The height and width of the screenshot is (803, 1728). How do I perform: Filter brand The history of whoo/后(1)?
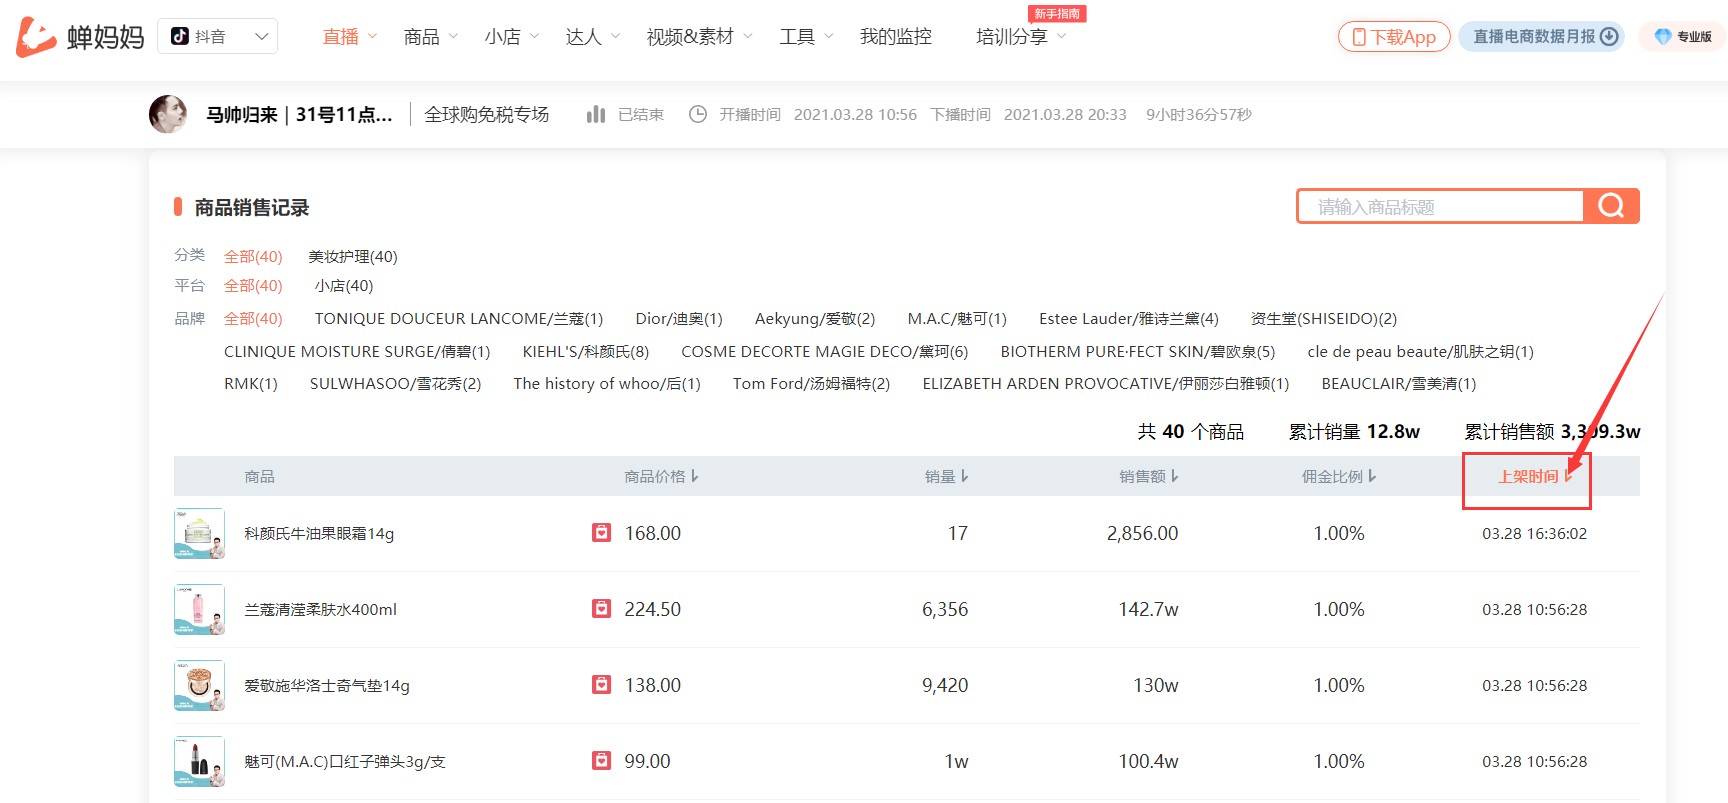[x=607, y=384]
